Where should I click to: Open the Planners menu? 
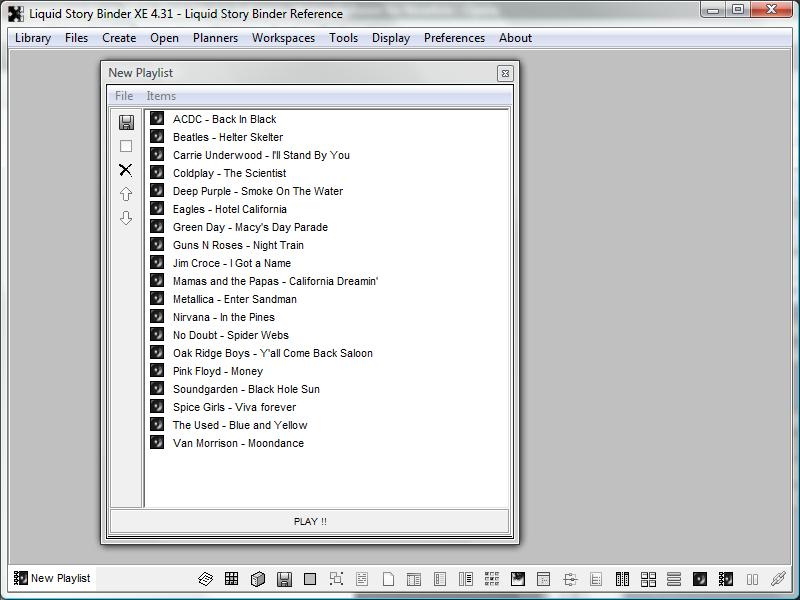click(x=215, y=38)
